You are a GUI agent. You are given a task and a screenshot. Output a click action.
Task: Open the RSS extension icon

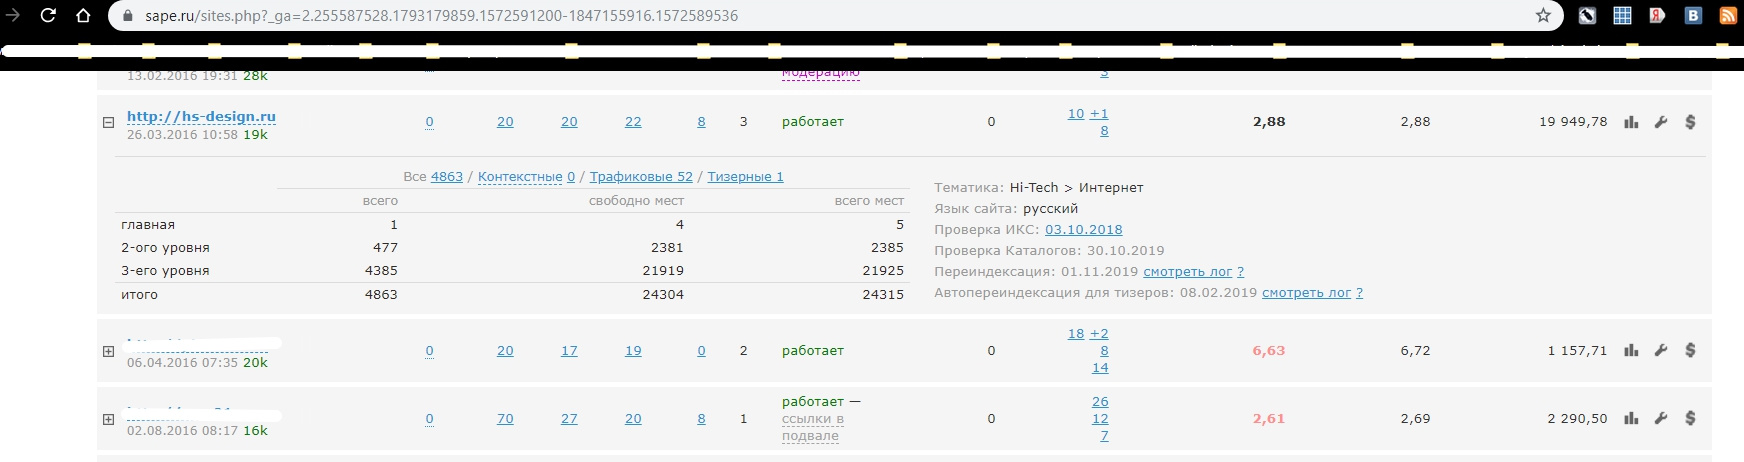click(1728, 15)
